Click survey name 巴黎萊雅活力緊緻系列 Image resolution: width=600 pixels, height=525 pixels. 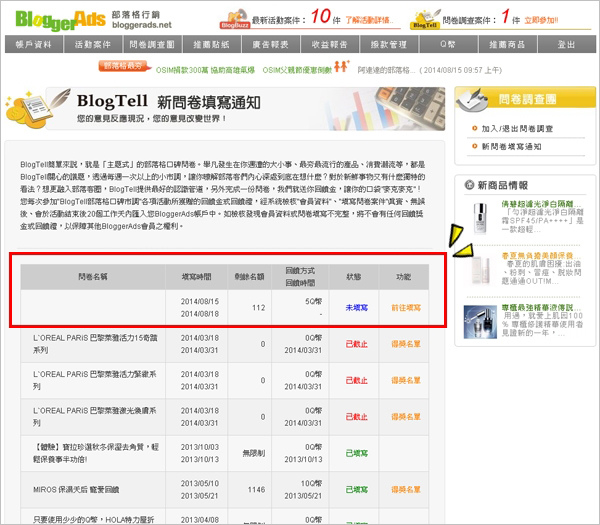[95, 380]
